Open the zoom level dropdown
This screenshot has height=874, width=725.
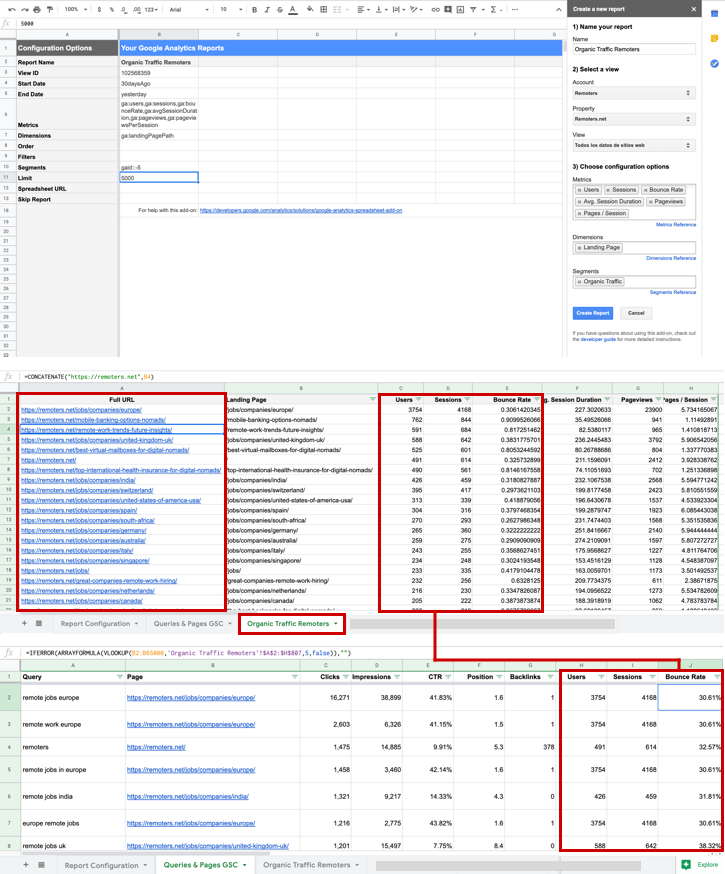tap(75, 9)
